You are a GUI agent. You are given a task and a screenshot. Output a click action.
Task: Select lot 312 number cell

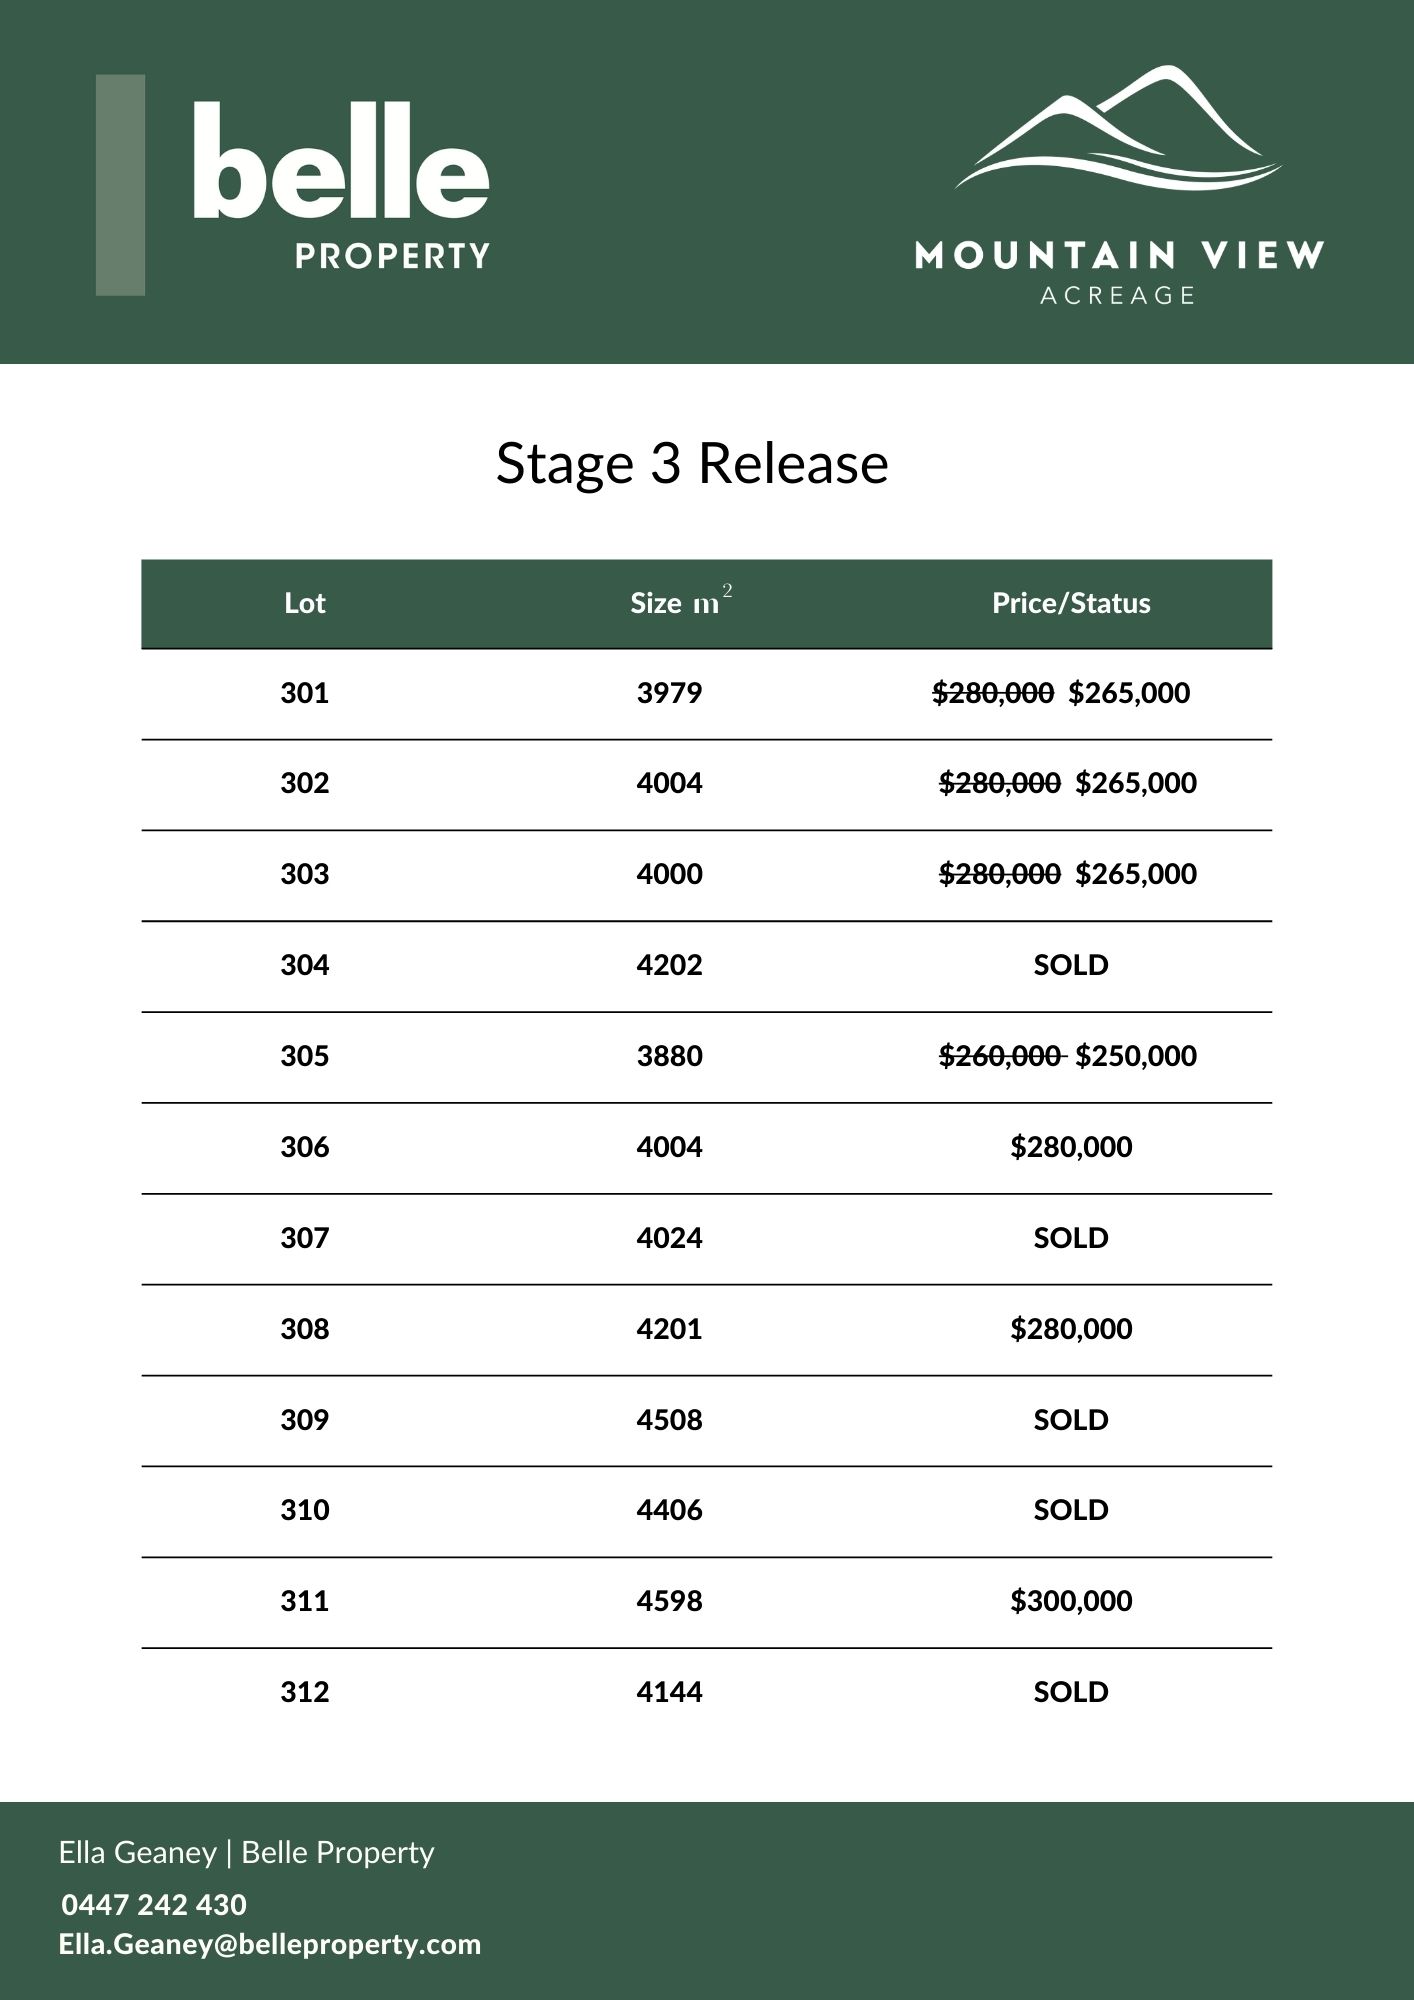pos(305,1692)
